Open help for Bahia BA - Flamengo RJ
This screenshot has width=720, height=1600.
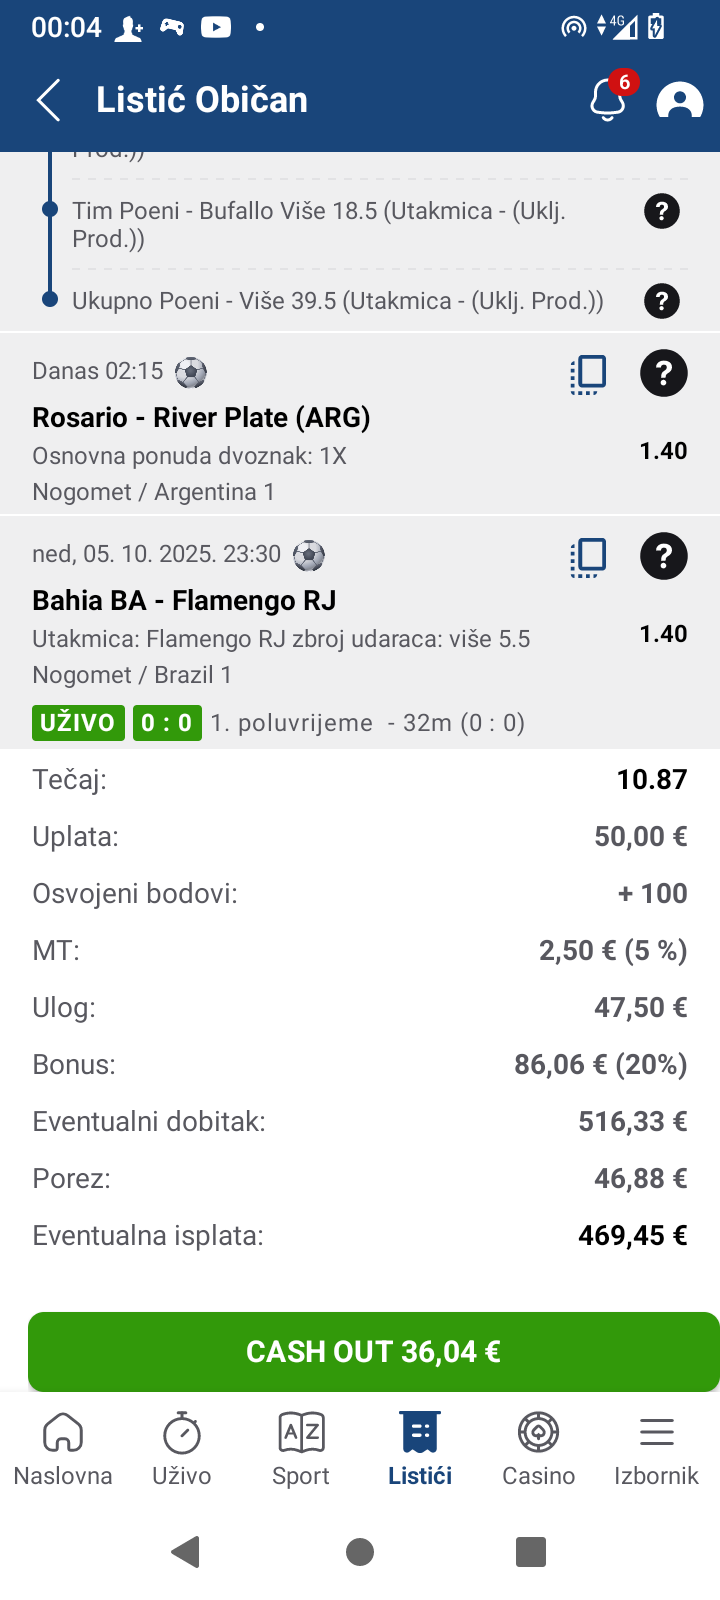click(x=663, y=557)
